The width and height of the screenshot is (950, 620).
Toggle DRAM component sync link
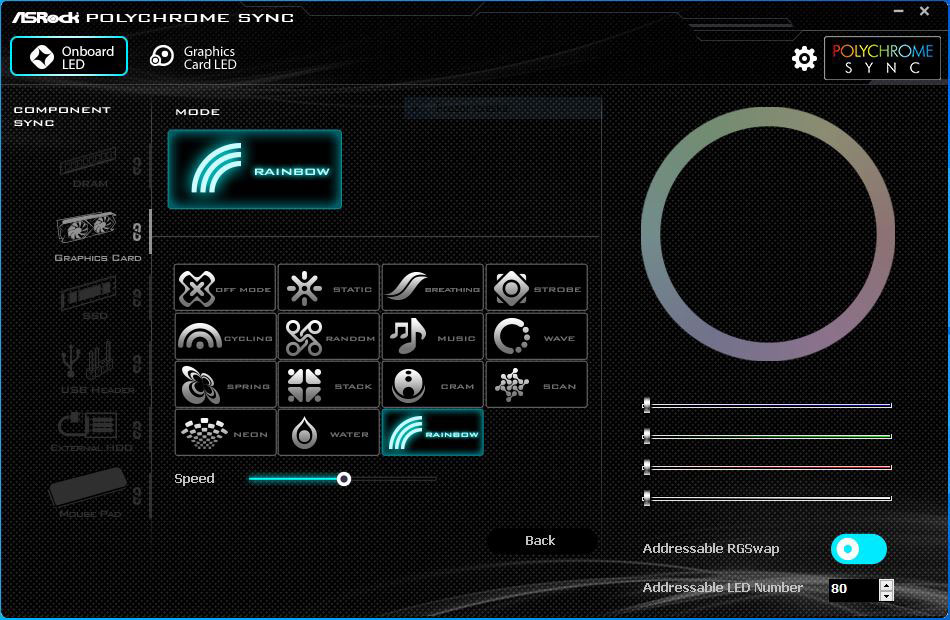pyautogui.click(x=137, y=163)
